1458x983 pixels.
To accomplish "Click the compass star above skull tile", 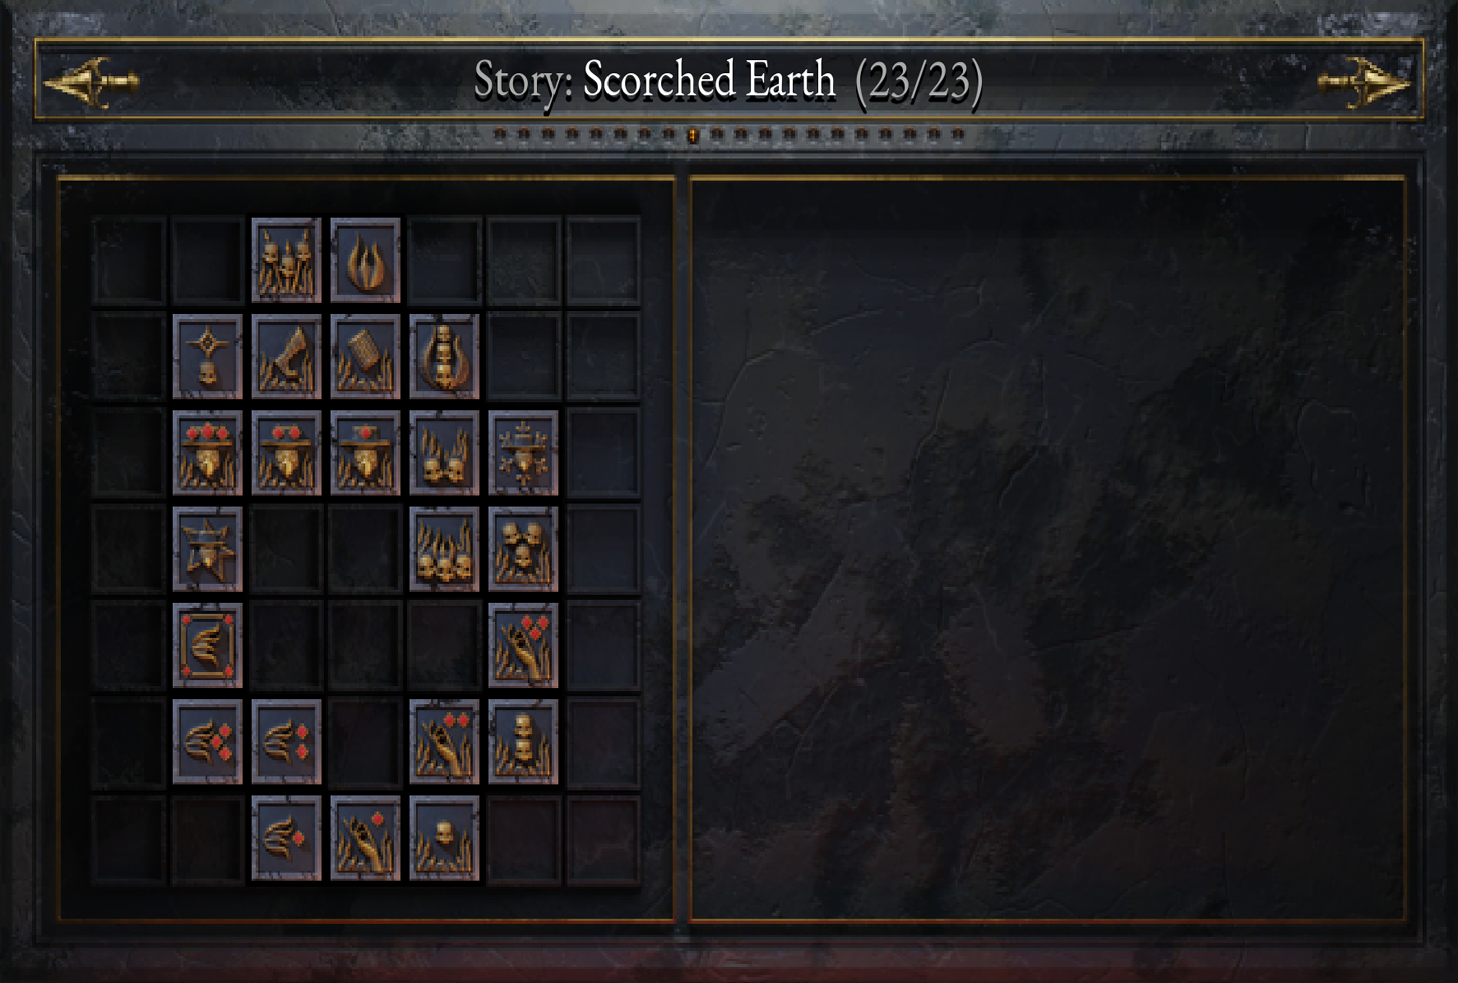I will [x=207, y=357].
